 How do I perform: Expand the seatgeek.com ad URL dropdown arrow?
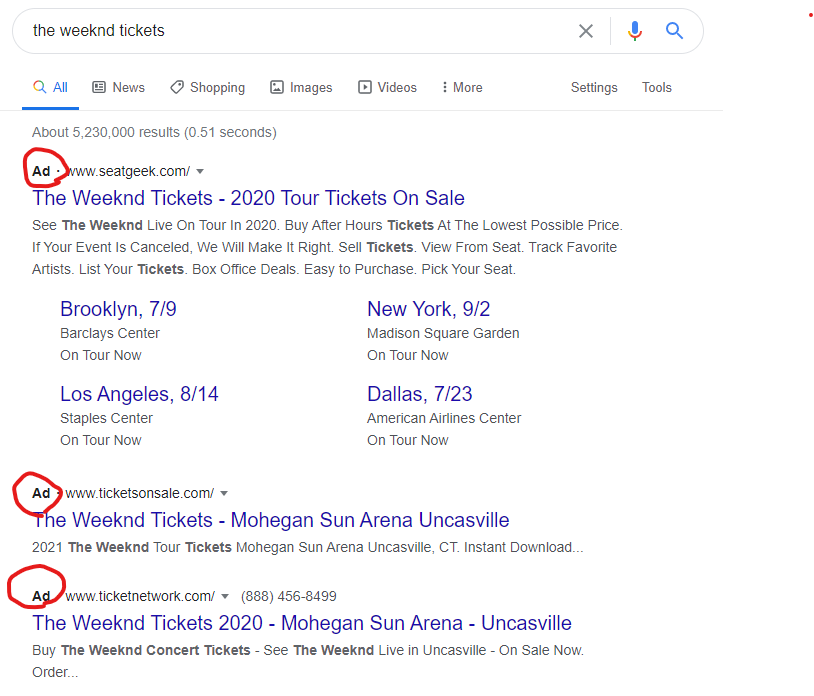200,171
